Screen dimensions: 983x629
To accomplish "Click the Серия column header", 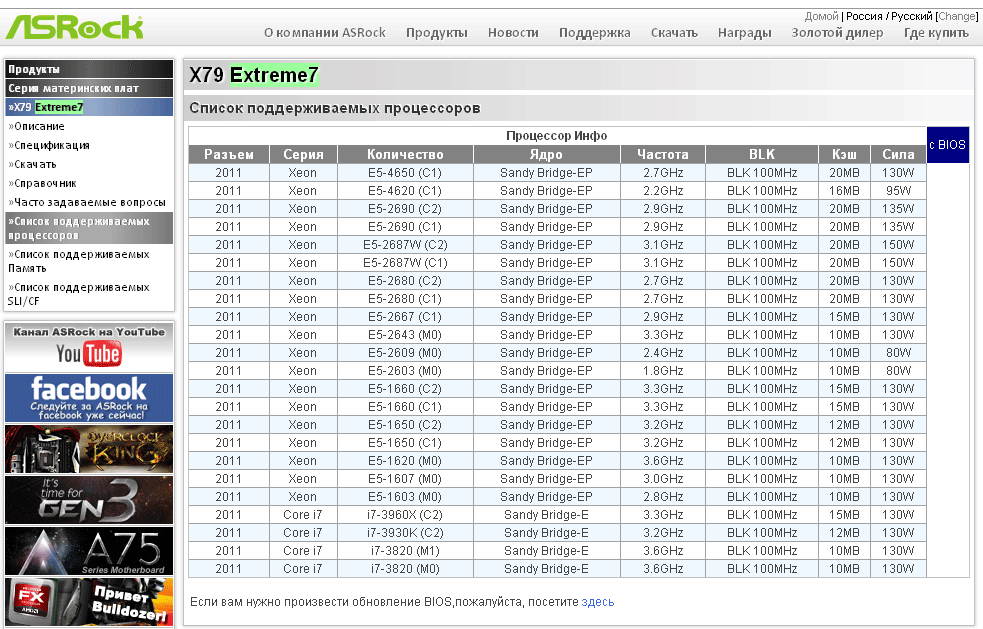I will (x=303, y=154).
